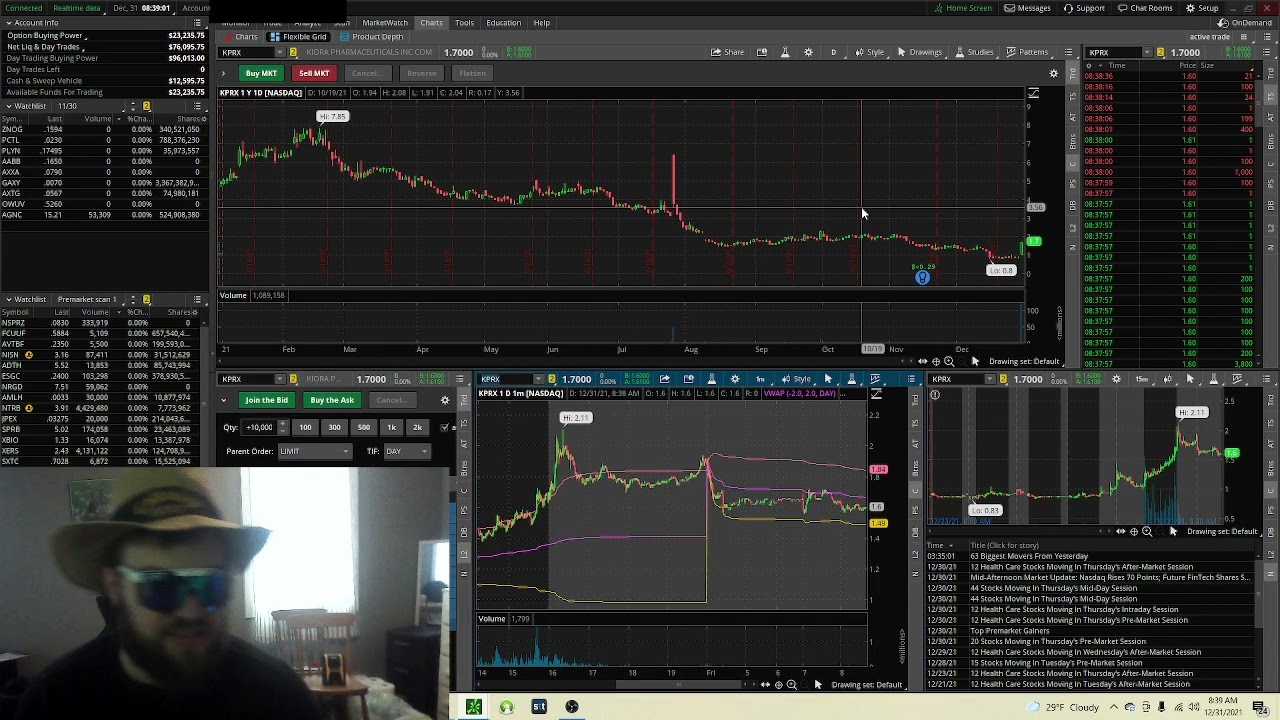Open main chart studies flask icon
Screen dimensions: 1280x720
[x=785, y=52]
